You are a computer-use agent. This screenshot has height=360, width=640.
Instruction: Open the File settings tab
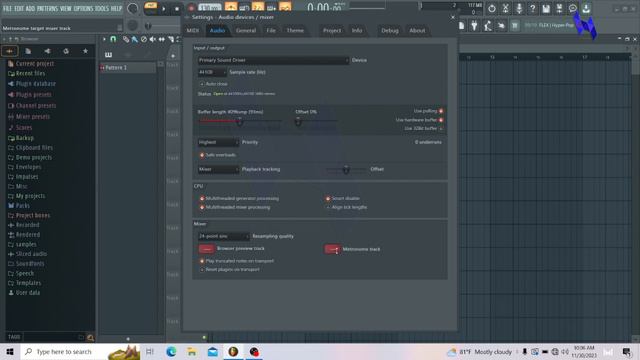pos(271,31)
